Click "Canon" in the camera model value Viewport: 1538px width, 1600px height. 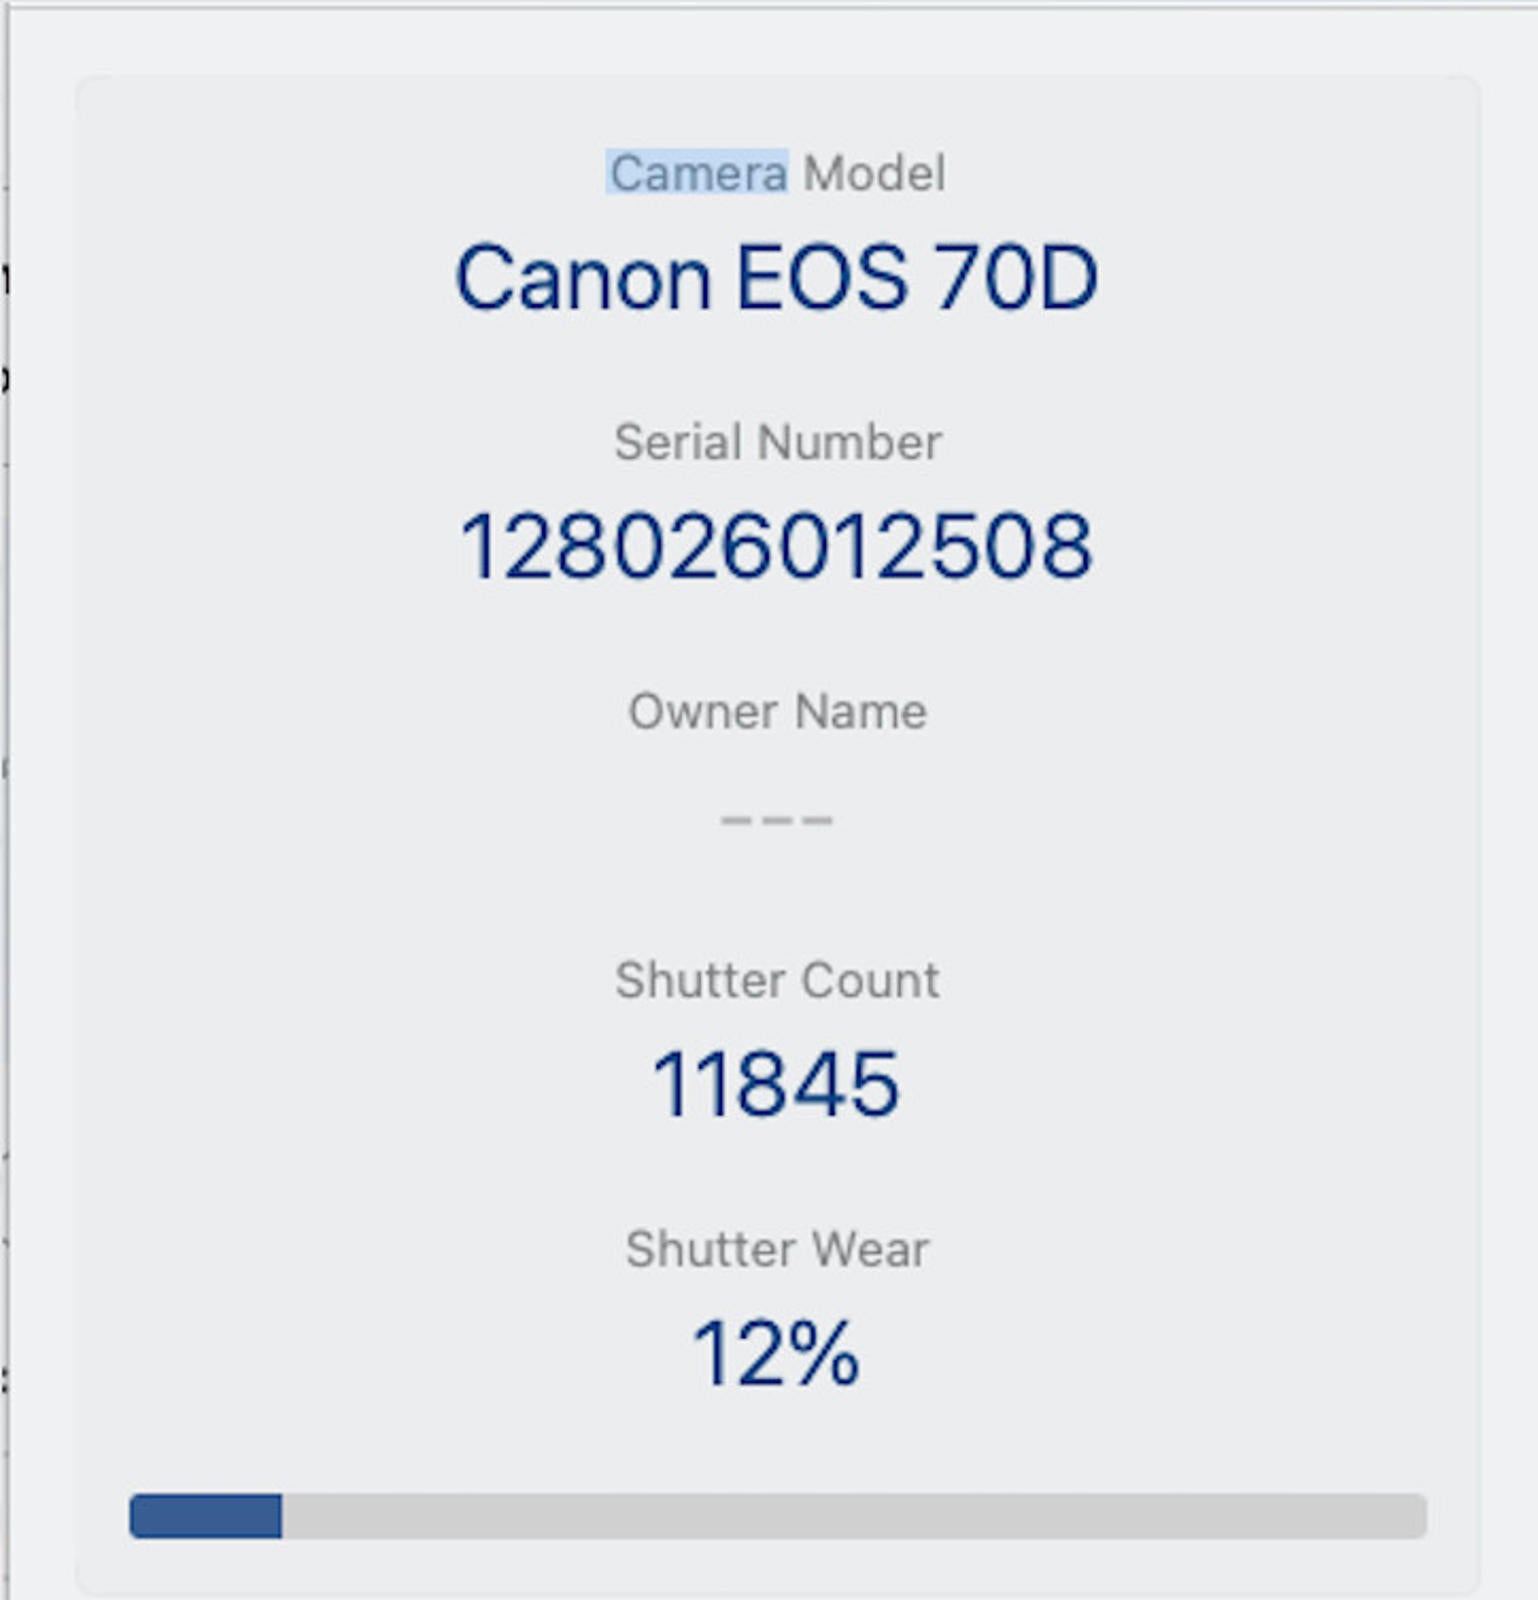[583, 278]
